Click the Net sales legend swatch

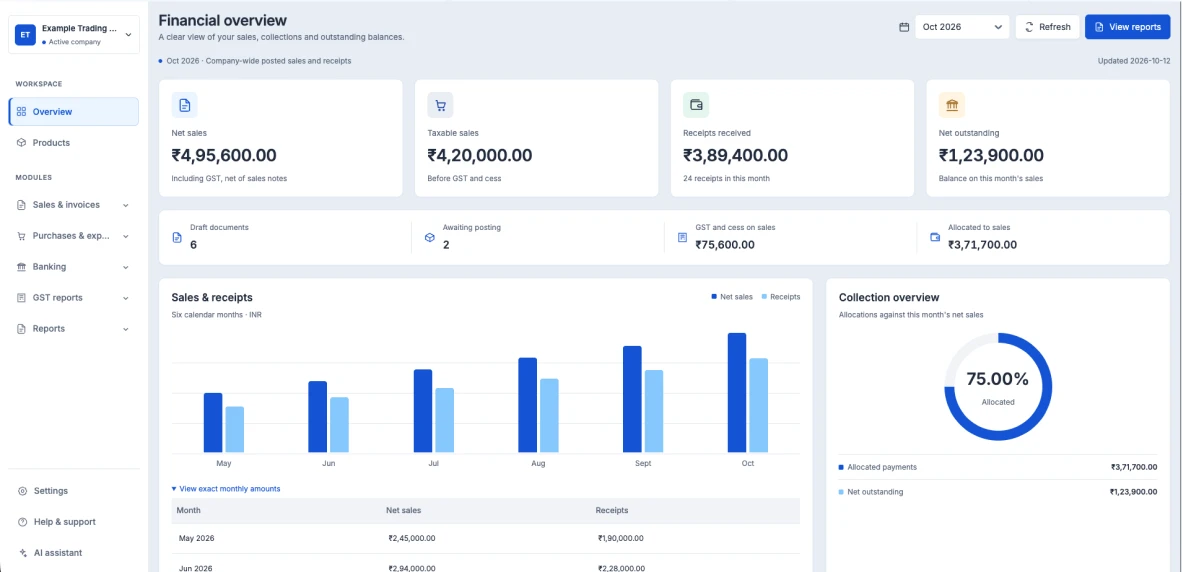coord(714,297)
